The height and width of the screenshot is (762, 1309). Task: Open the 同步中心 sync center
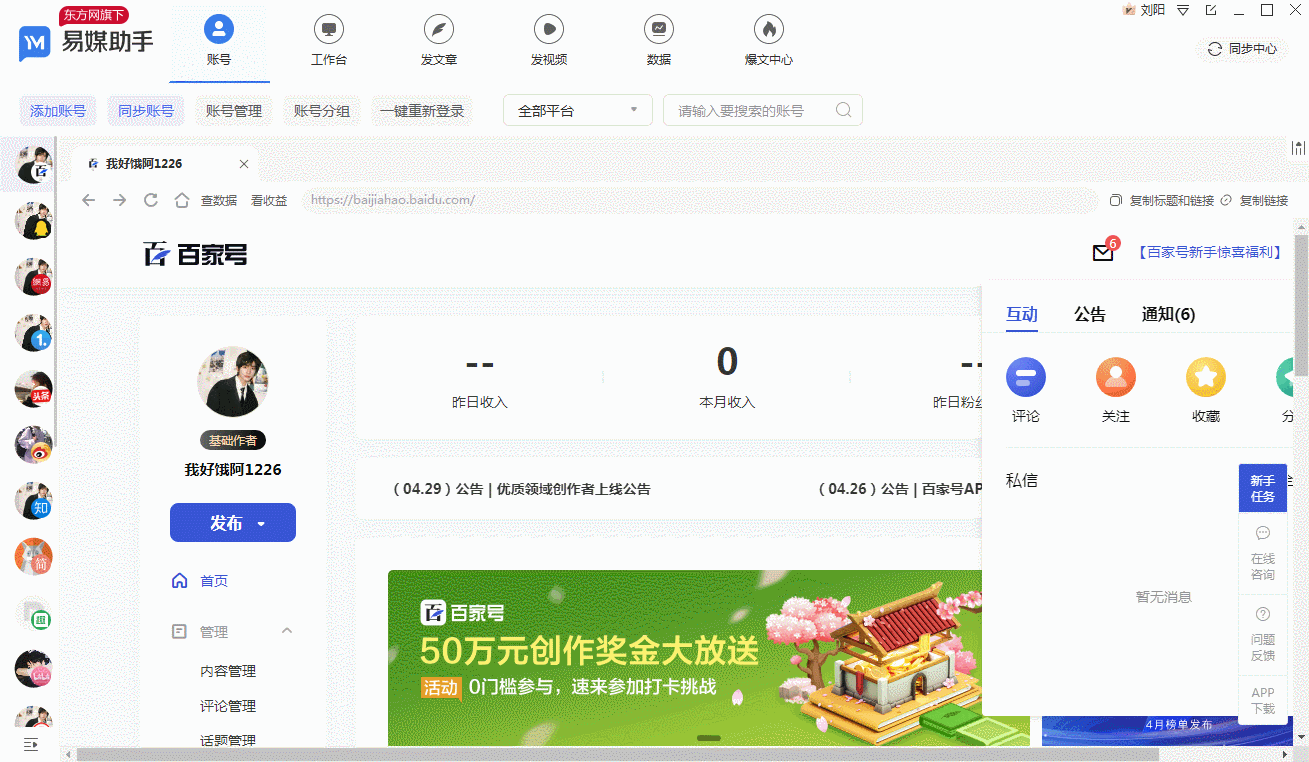click(x=1242, y=48)
